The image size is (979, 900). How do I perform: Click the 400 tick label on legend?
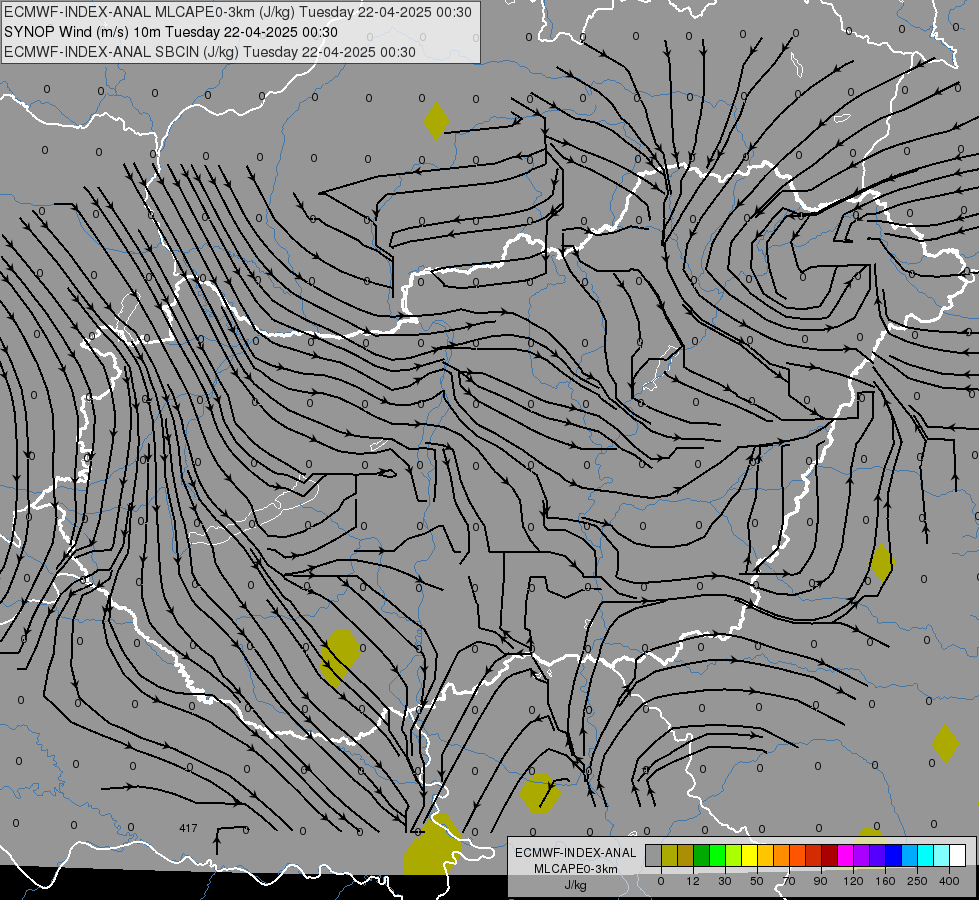pos(949,881)
